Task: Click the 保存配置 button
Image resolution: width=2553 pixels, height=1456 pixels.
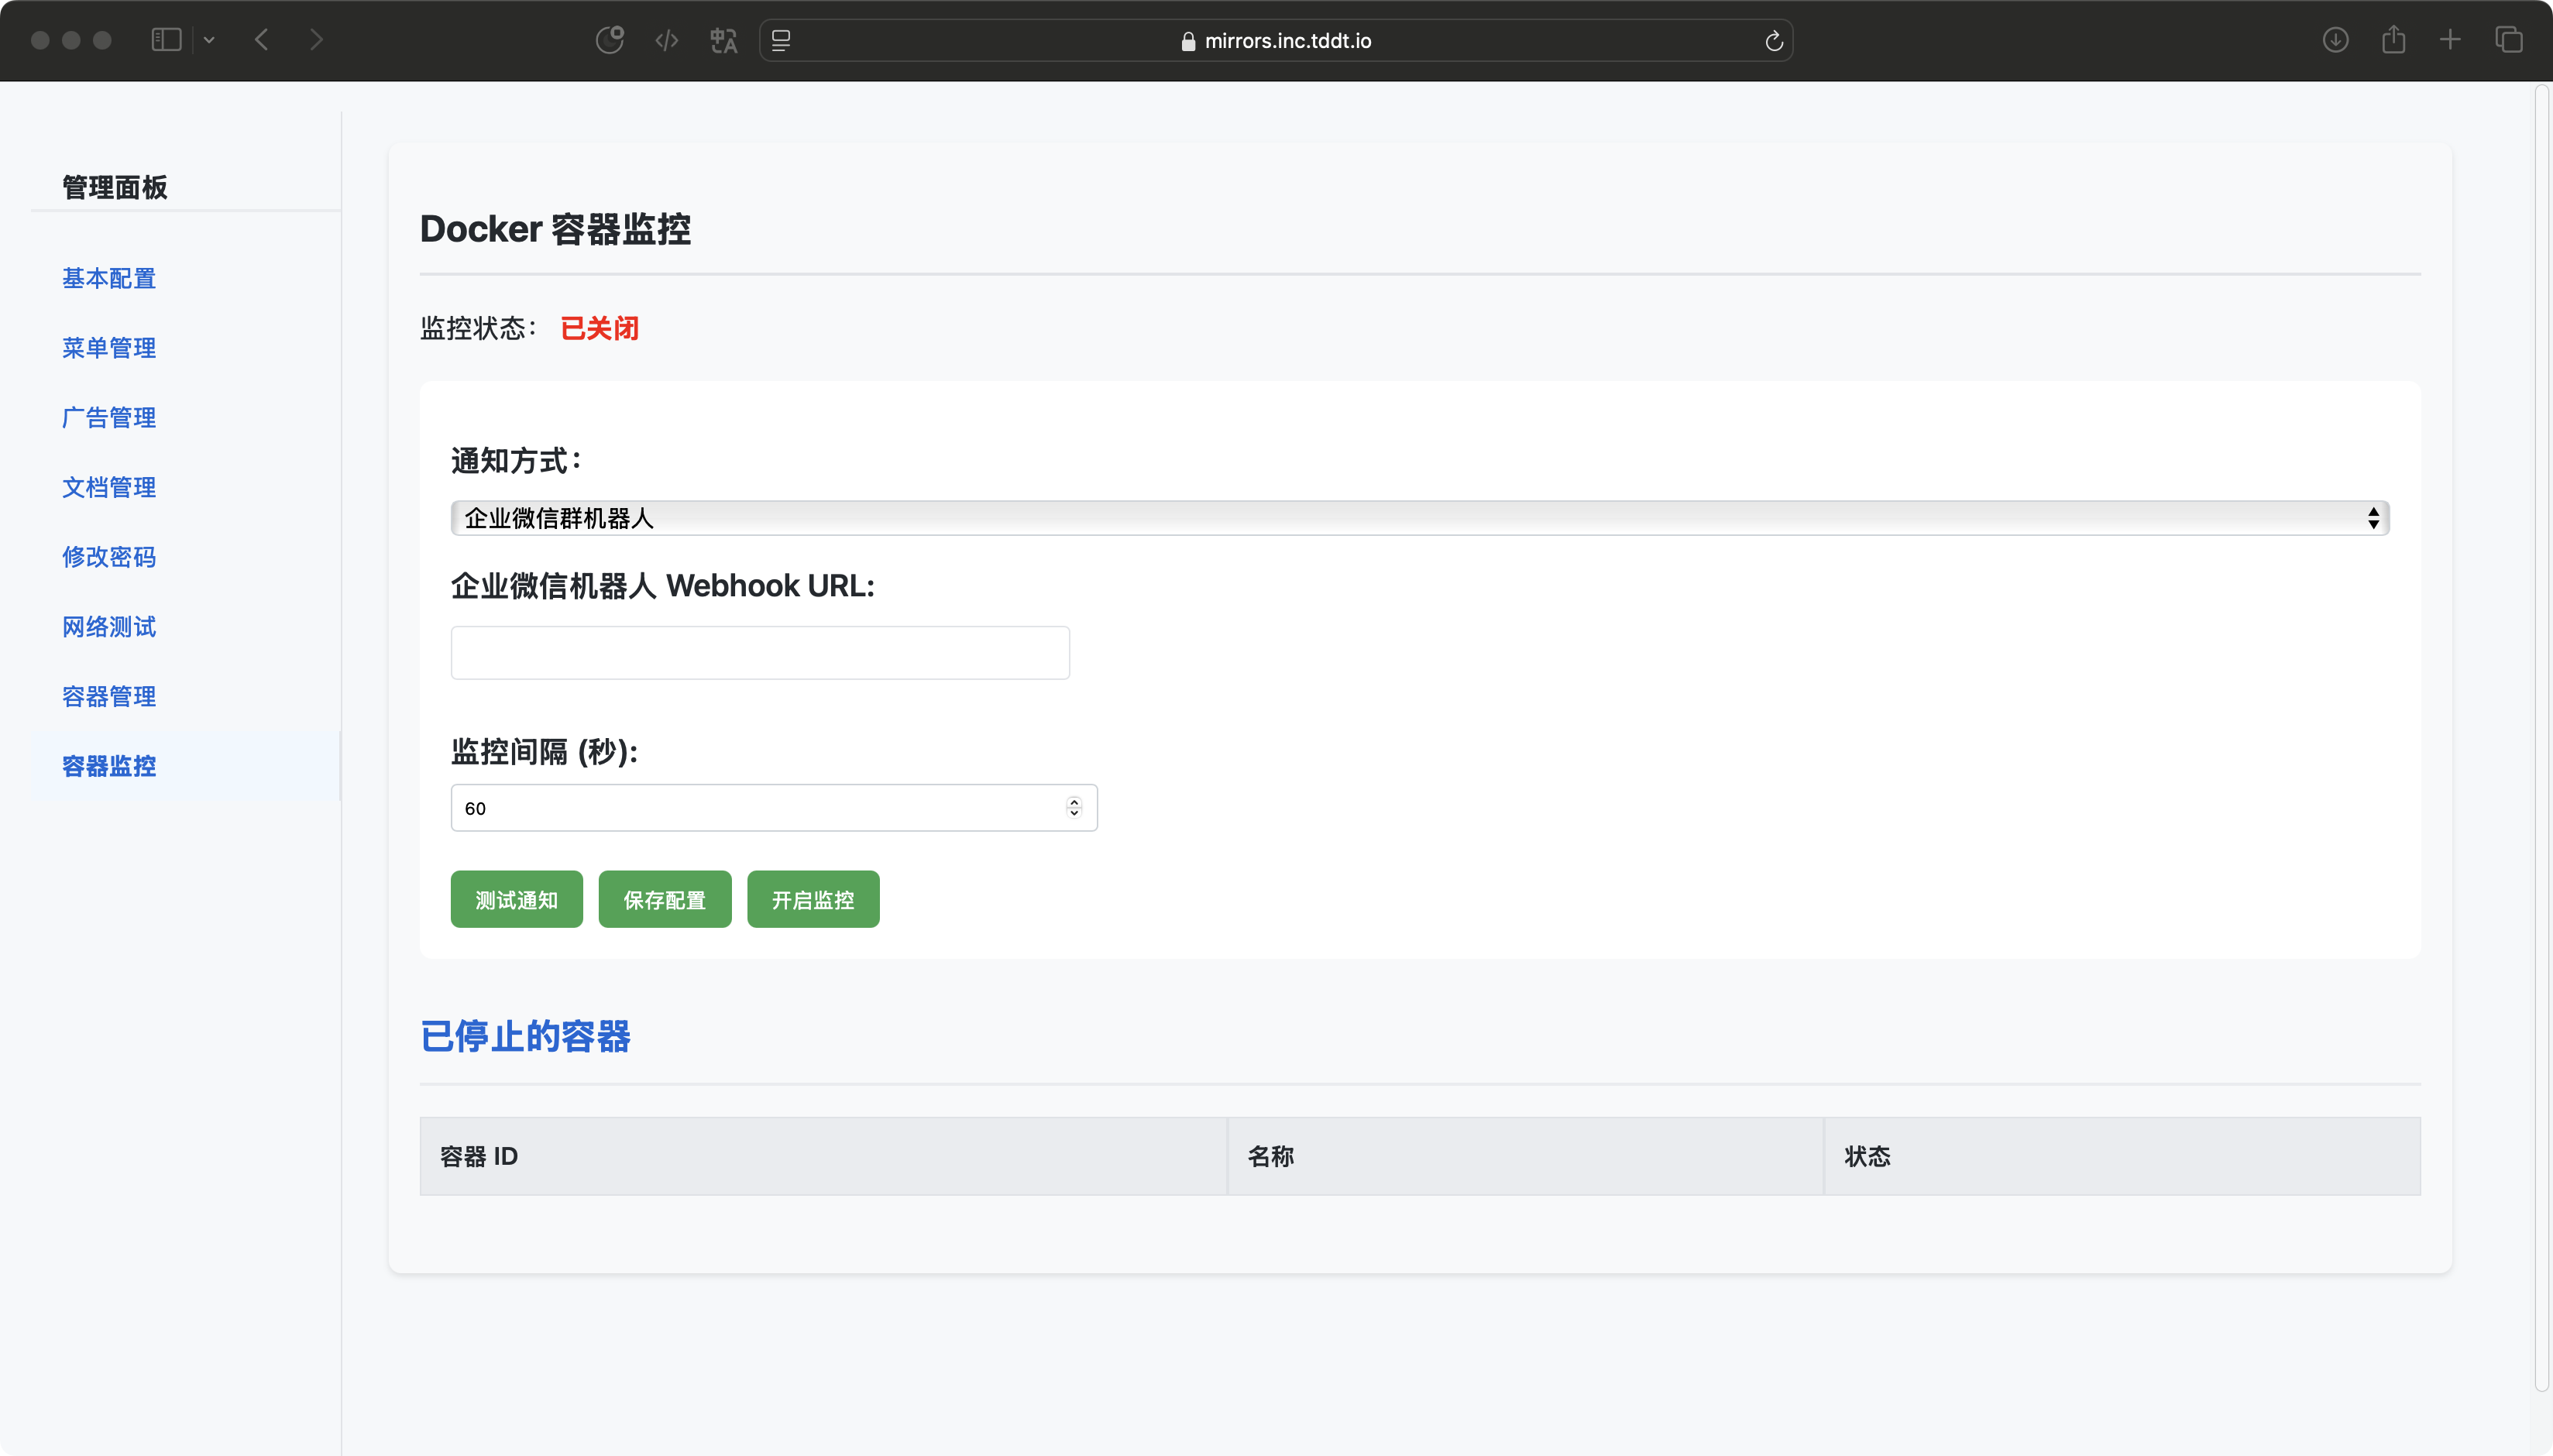Action: 665,900
